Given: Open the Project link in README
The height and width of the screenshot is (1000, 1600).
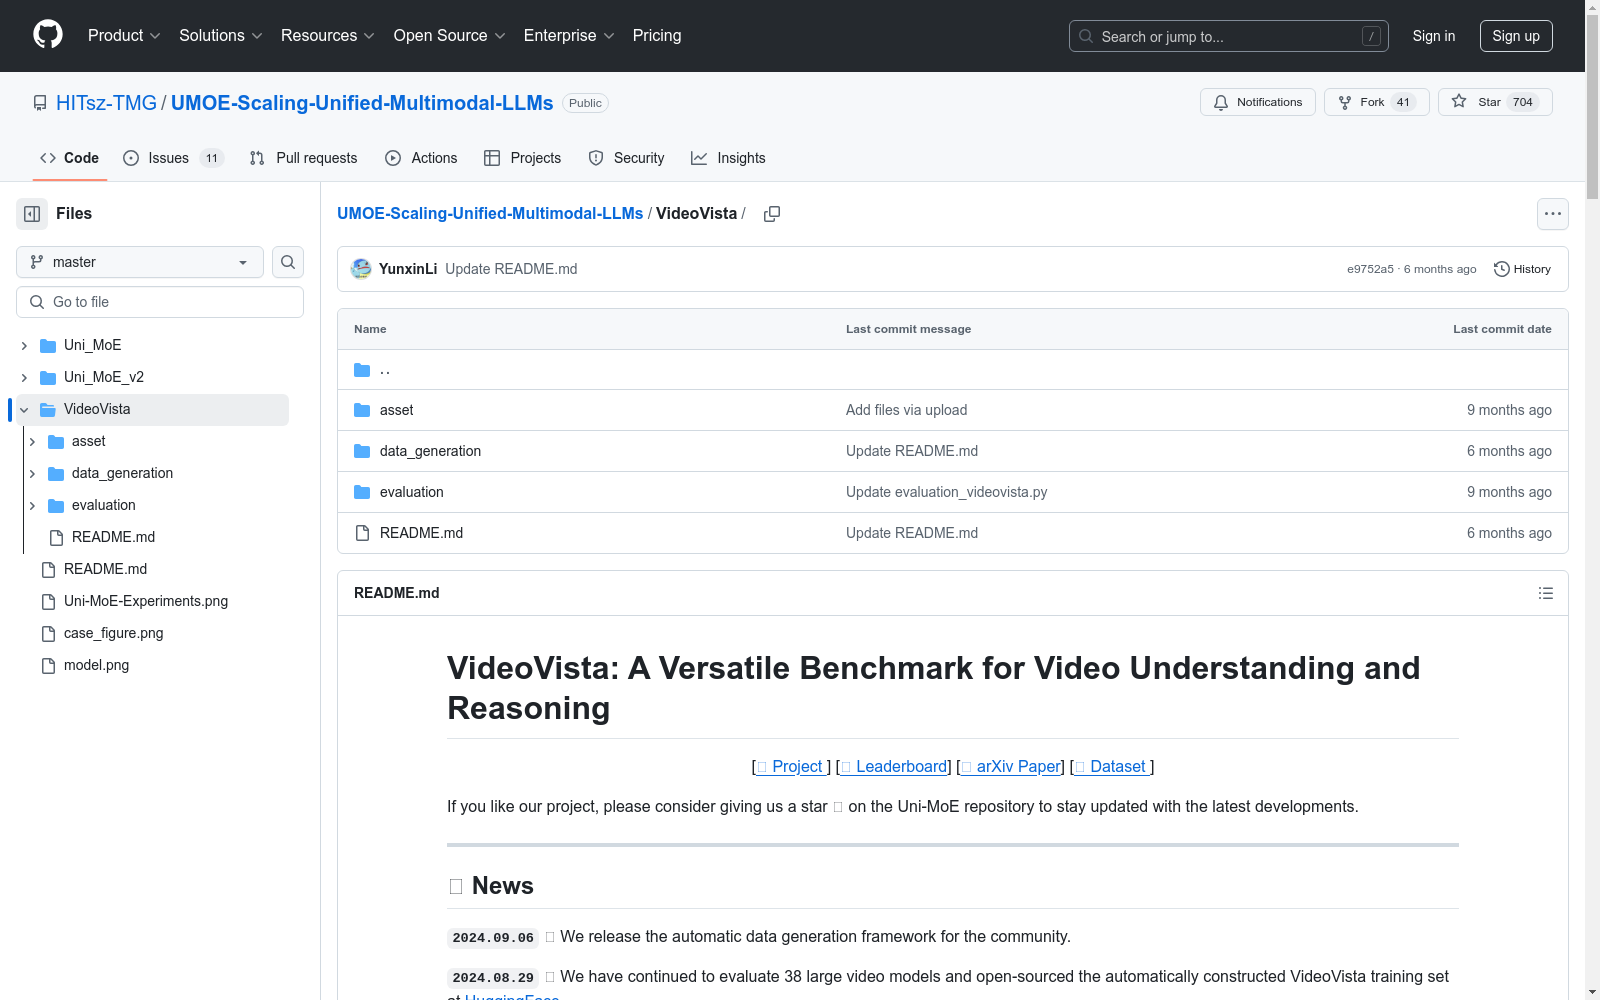Looking at the screenshot, I should click(x=792, y=766).
